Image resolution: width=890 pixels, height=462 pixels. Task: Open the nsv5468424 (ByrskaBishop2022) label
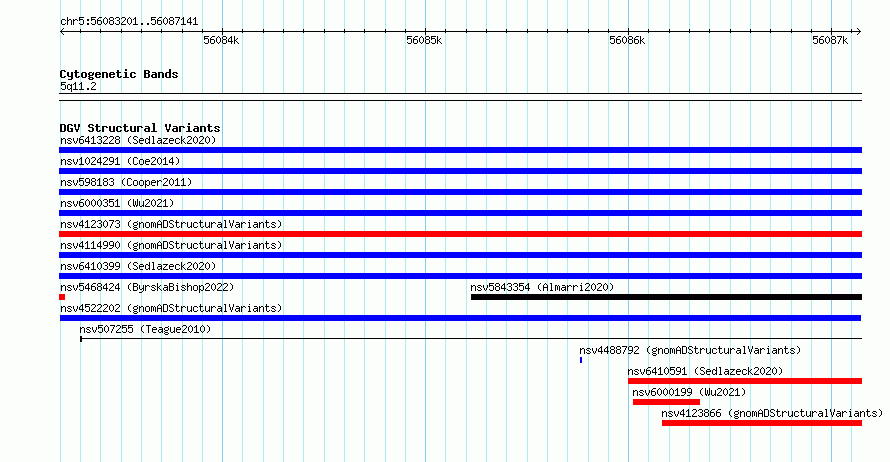click(147, 287)
